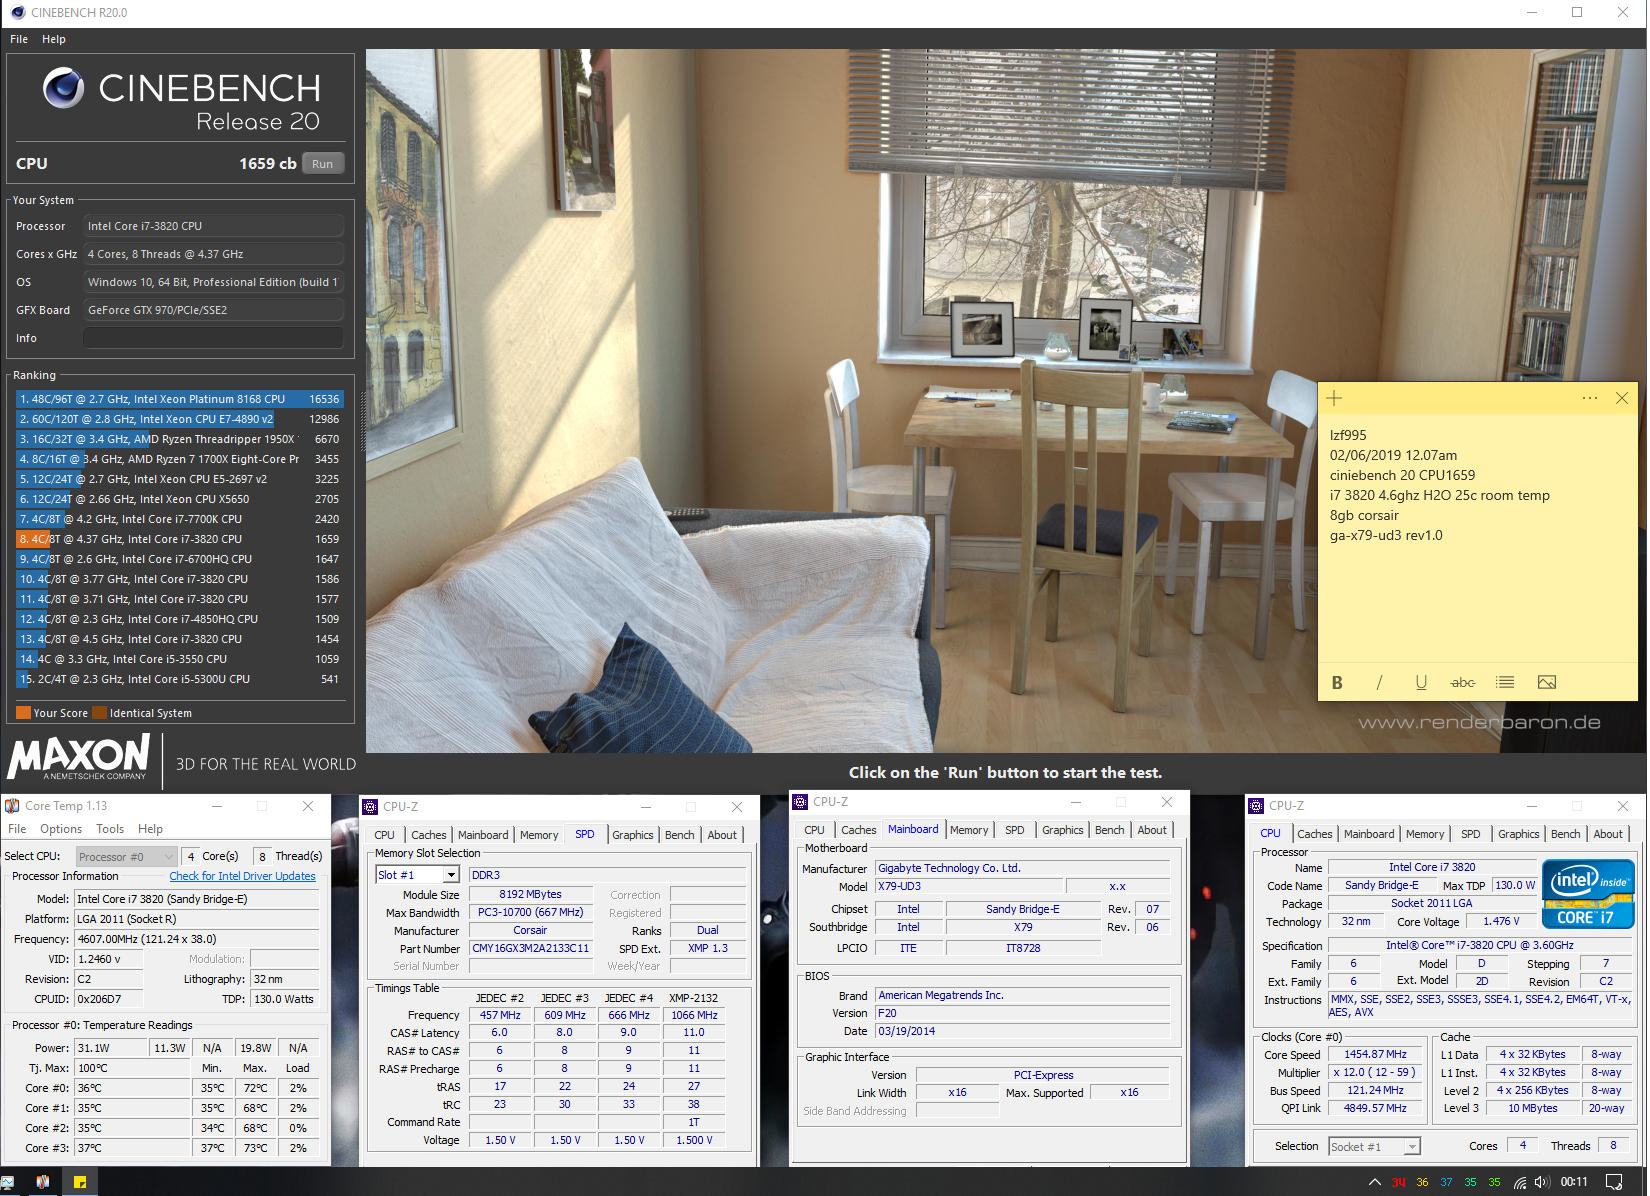Click the Processor field Intel Core i7-3820 CPU
This screenshot has width=1650, height=1196.
(213, 226)
